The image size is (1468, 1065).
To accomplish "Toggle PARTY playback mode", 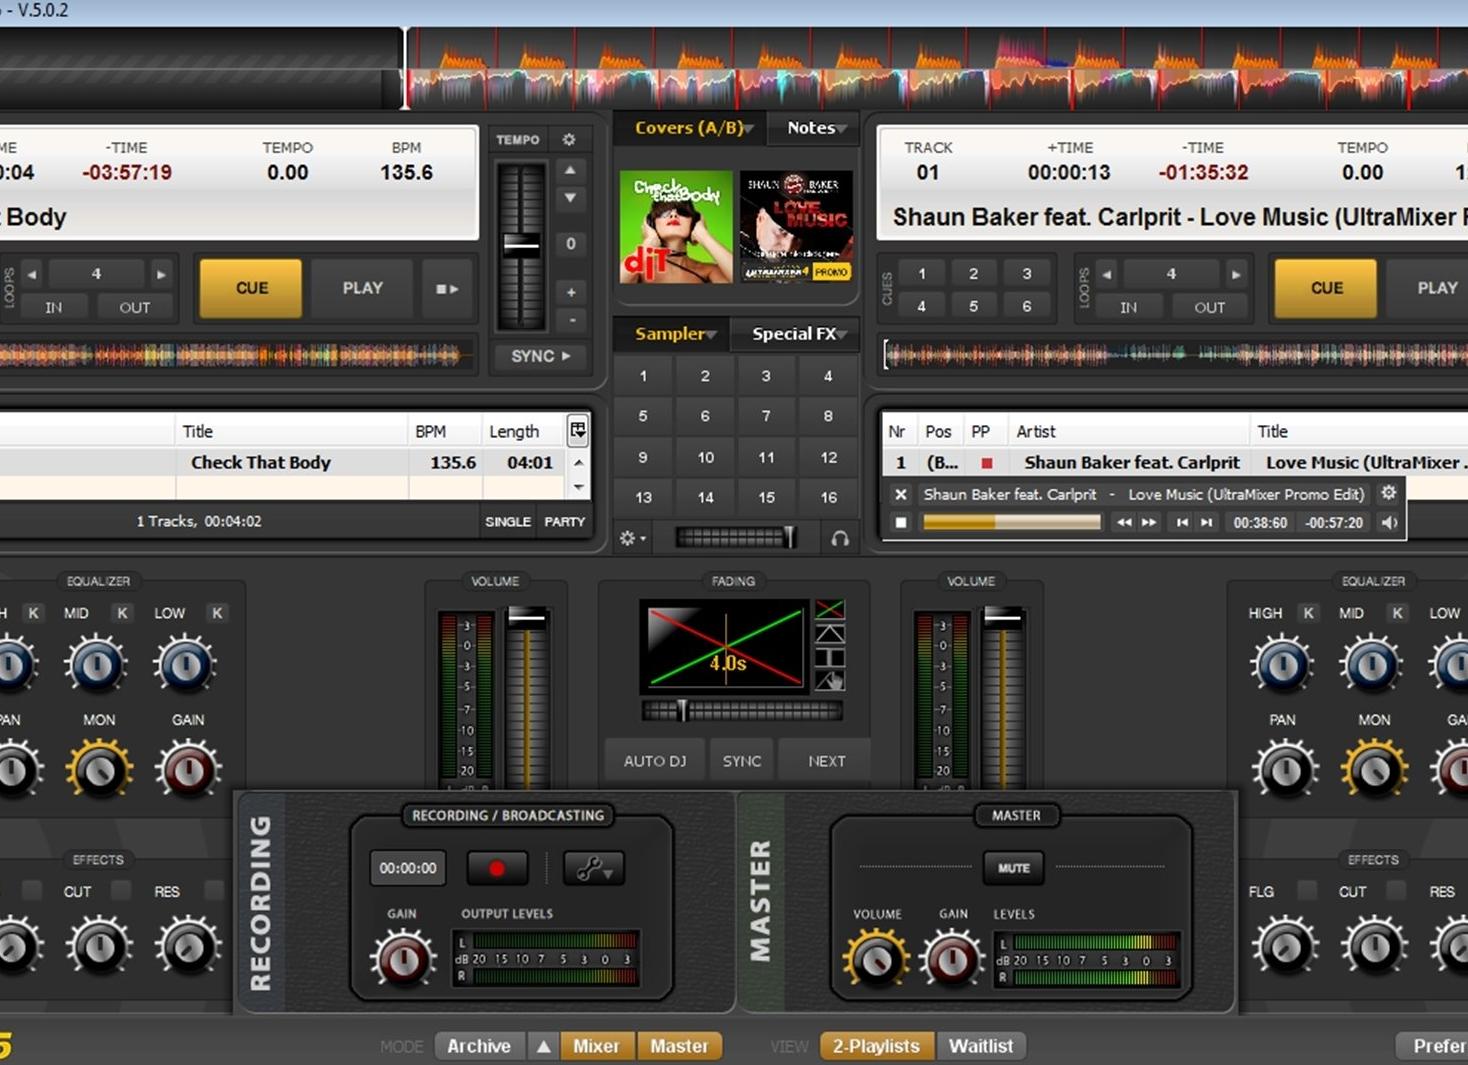I will (x=564, y=521).
